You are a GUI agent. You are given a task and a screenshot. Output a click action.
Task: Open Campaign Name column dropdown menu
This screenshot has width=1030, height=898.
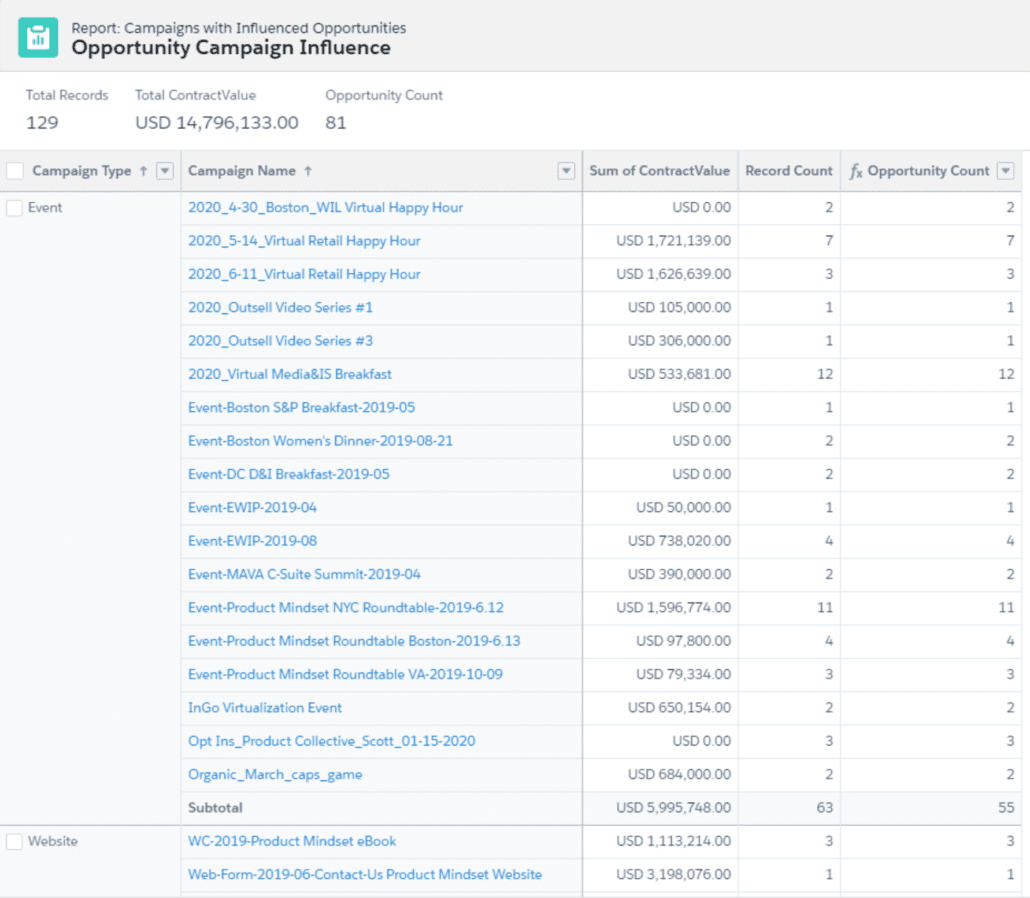566,171
